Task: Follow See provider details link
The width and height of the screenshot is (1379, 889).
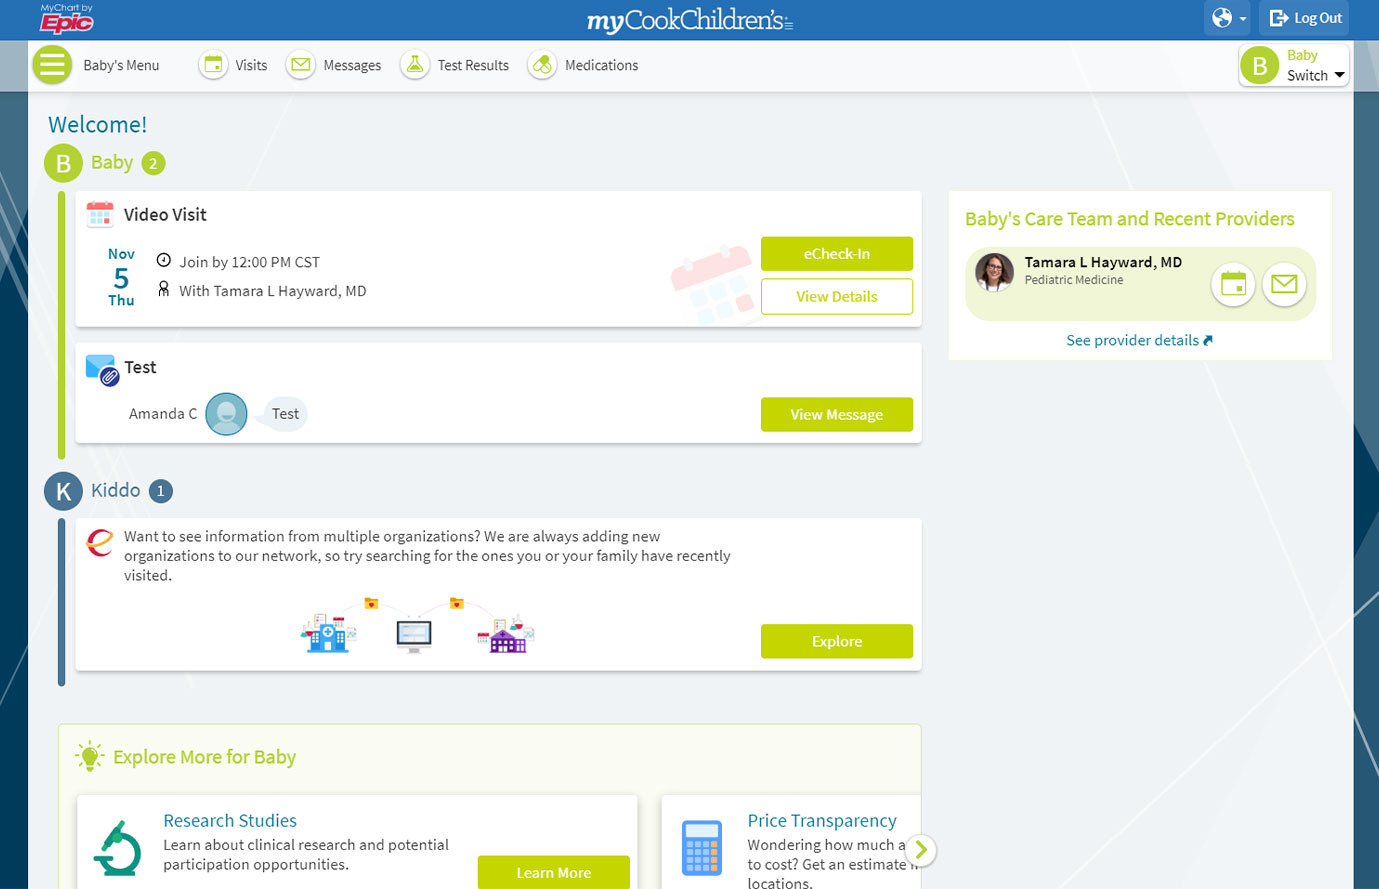Action: click(1138, 341)
